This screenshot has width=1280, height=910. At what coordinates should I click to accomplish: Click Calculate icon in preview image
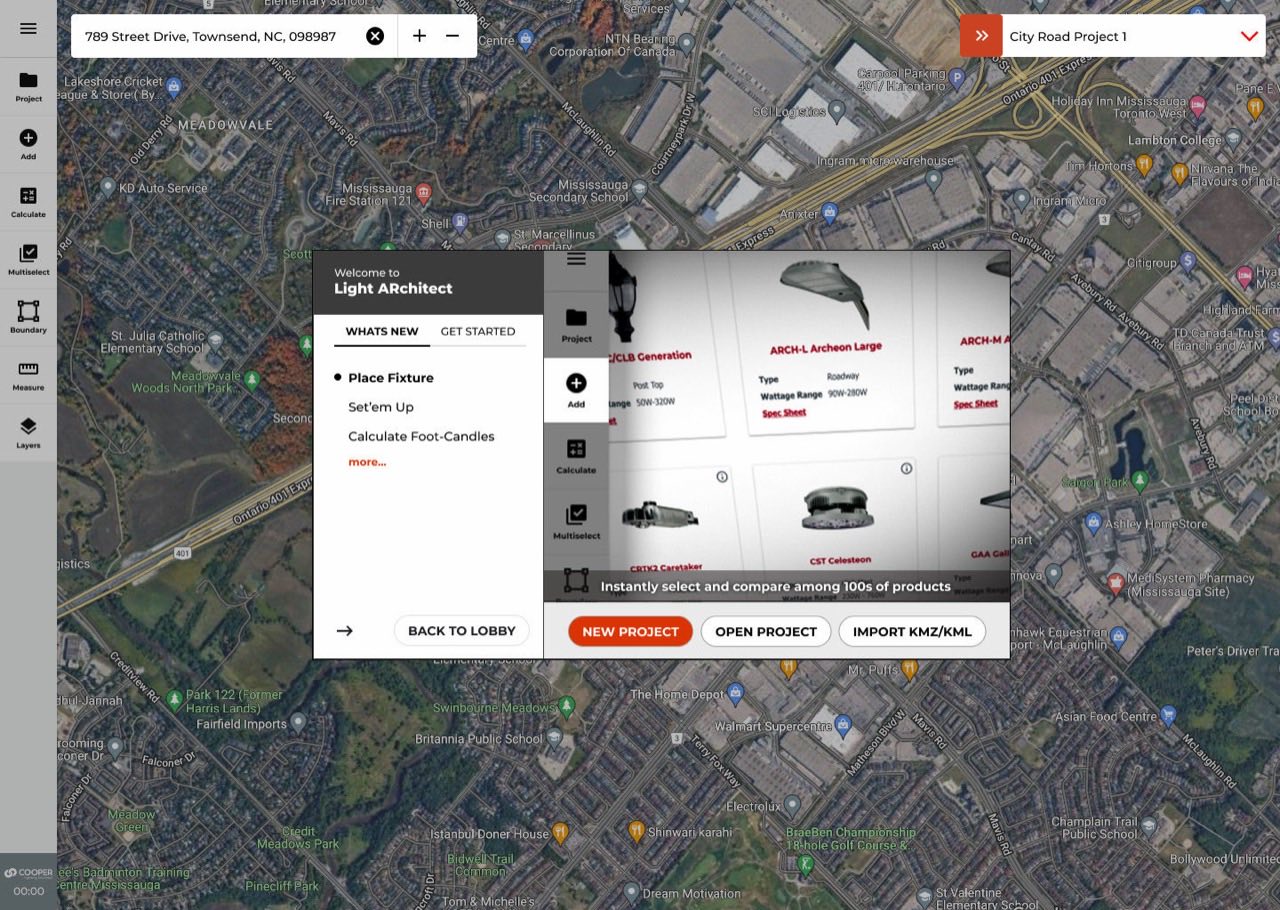click(x=576, y=456)
